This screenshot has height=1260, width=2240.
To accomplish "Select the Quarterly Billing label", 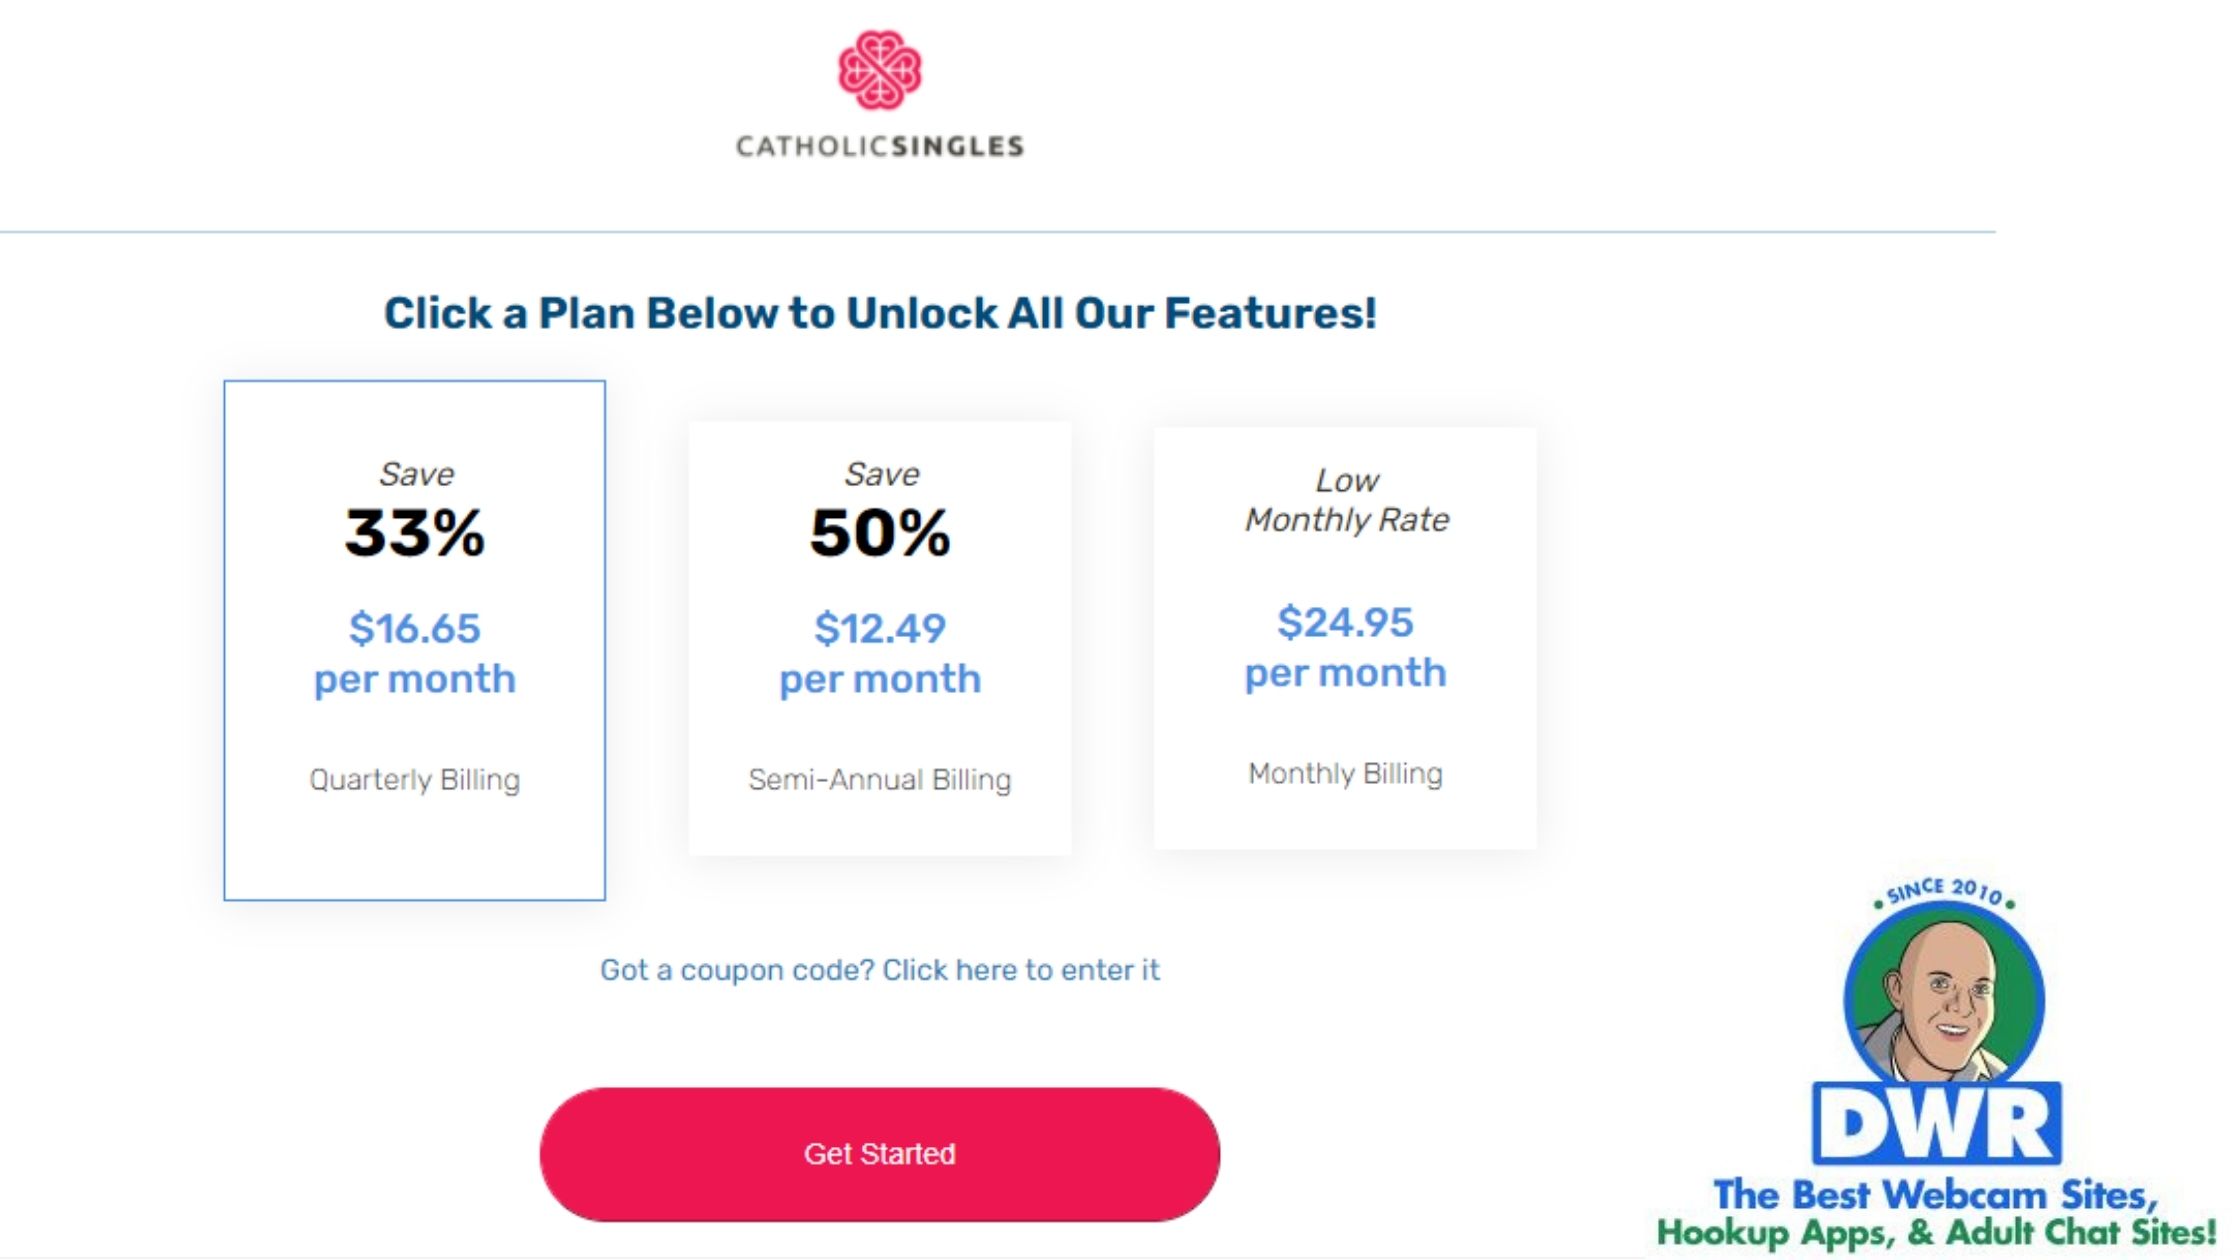I will (x=415, y=780).
